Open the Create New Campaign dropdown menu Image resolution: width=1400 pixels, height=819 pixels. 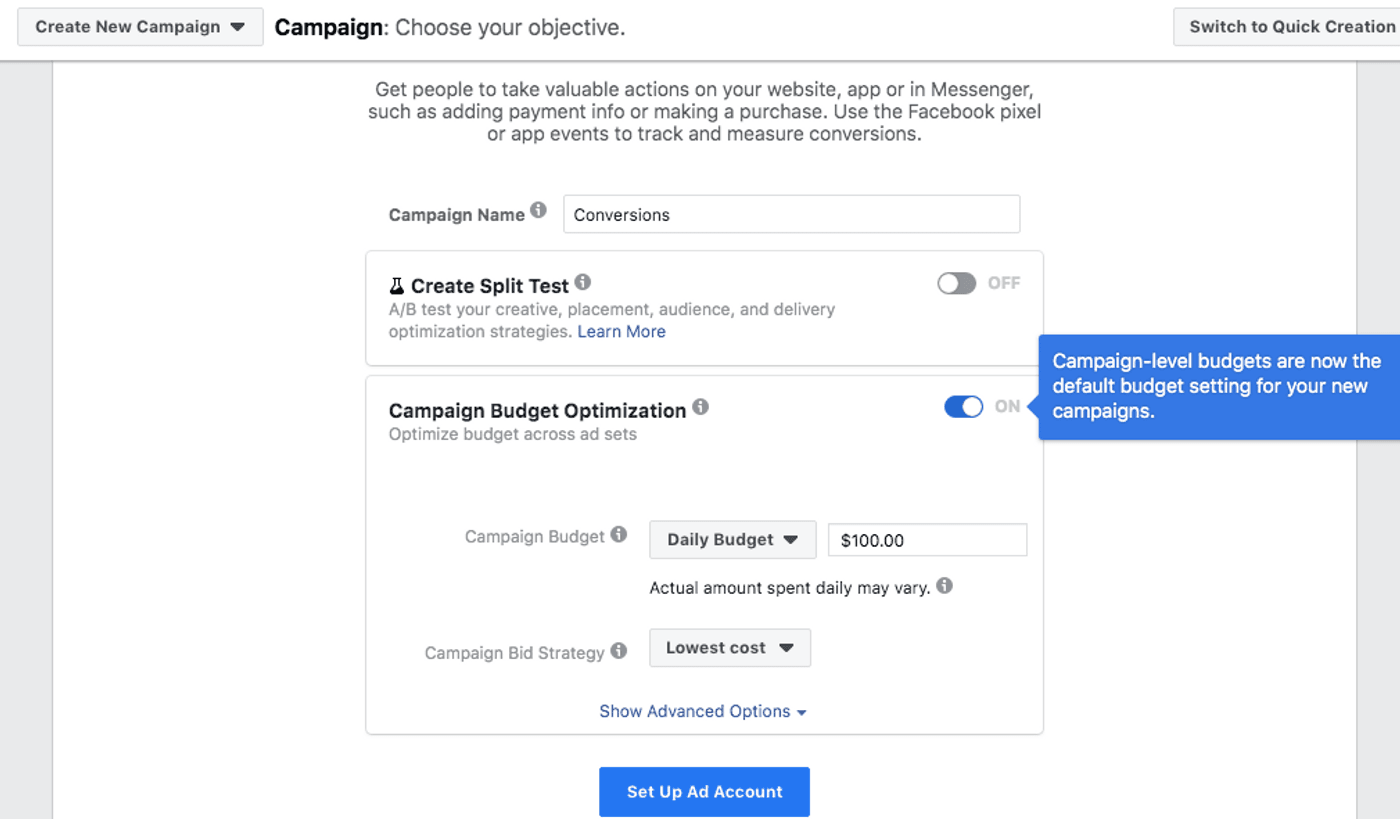[140, 27]
